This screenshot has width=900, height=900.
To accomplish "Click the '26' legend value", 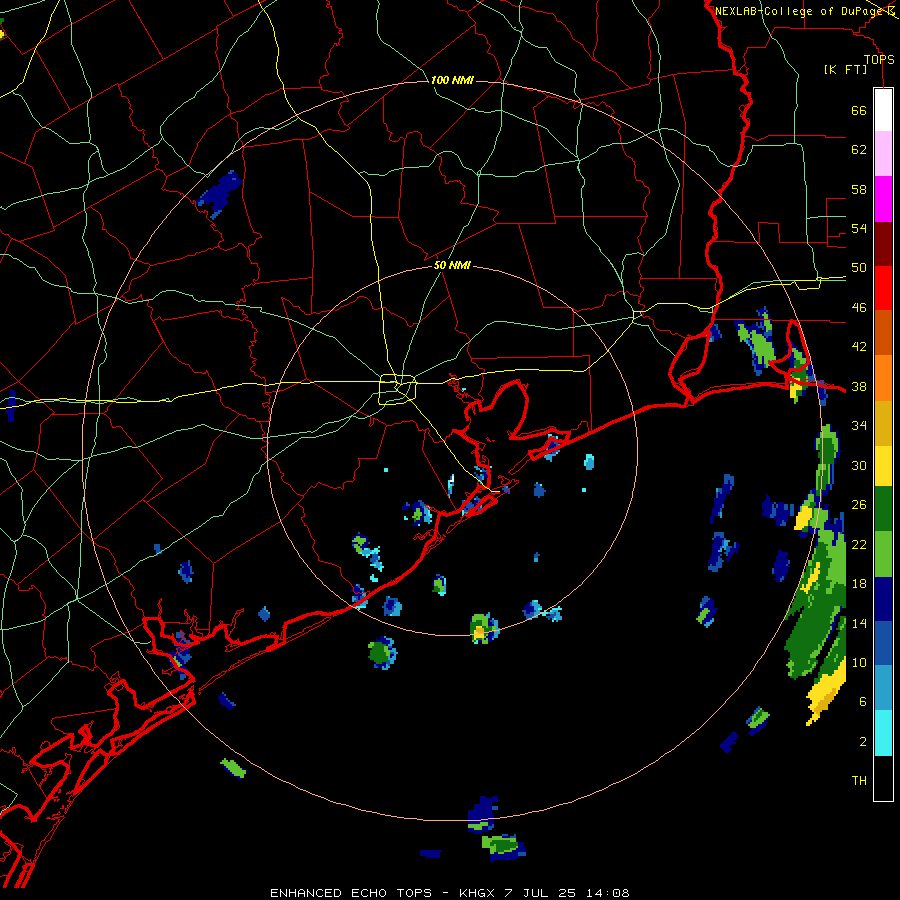I will coord(859,505).
